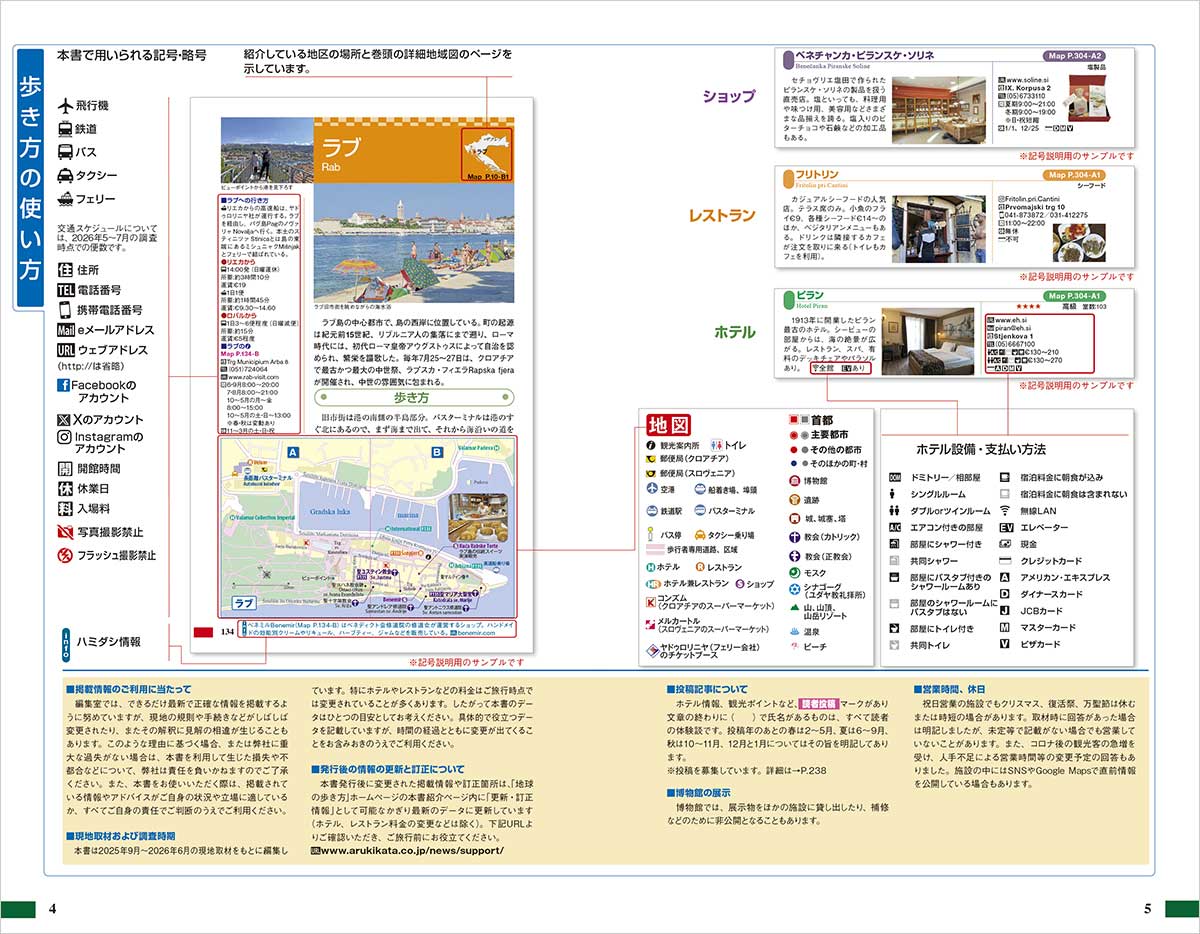This screenshot has width=1200, height=934.
Task: Click the Instagram account icon
Action: pos(64,437)
